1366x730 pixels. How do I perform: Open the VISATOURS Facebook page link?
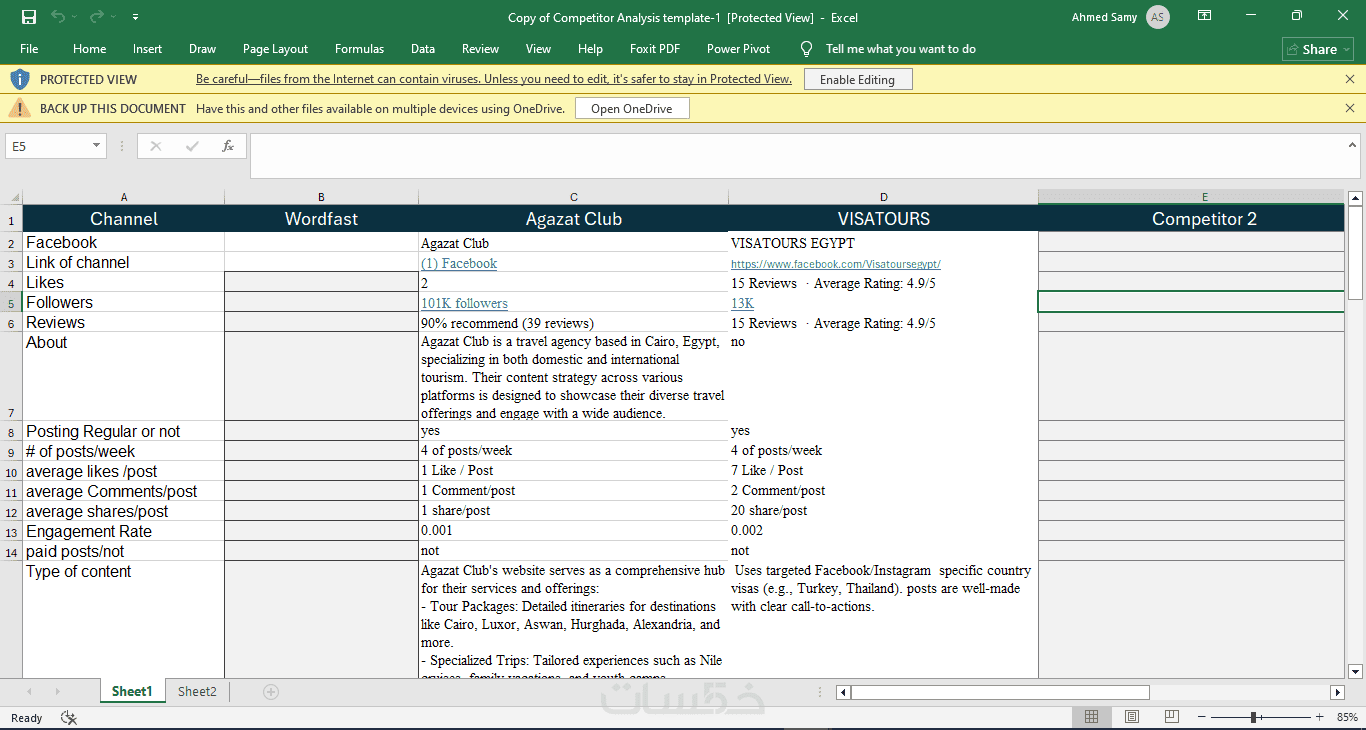pos(835,264)
